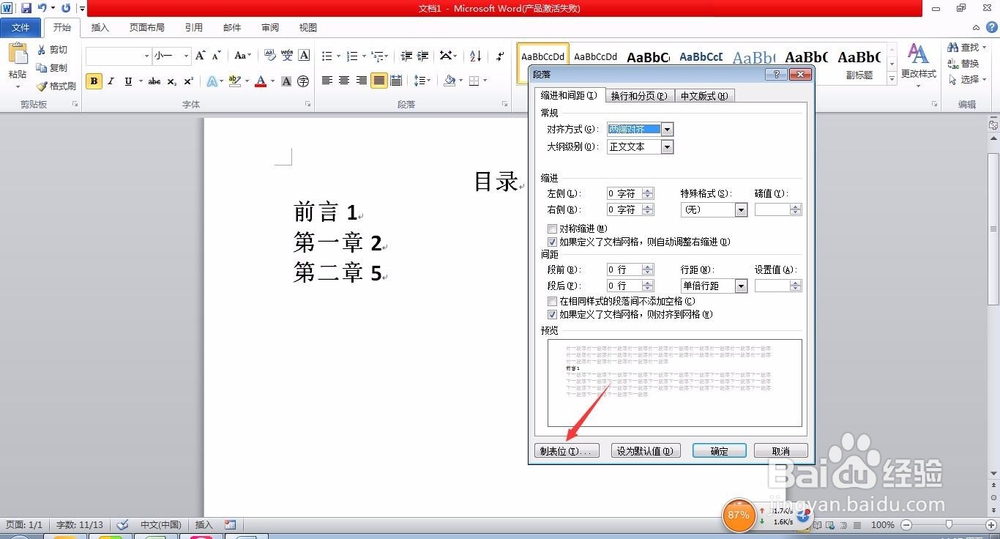The height and width of the screenshot is (539, 1000).
Task: Click the font color (red A) button
Action: click(x=260, y=81)
